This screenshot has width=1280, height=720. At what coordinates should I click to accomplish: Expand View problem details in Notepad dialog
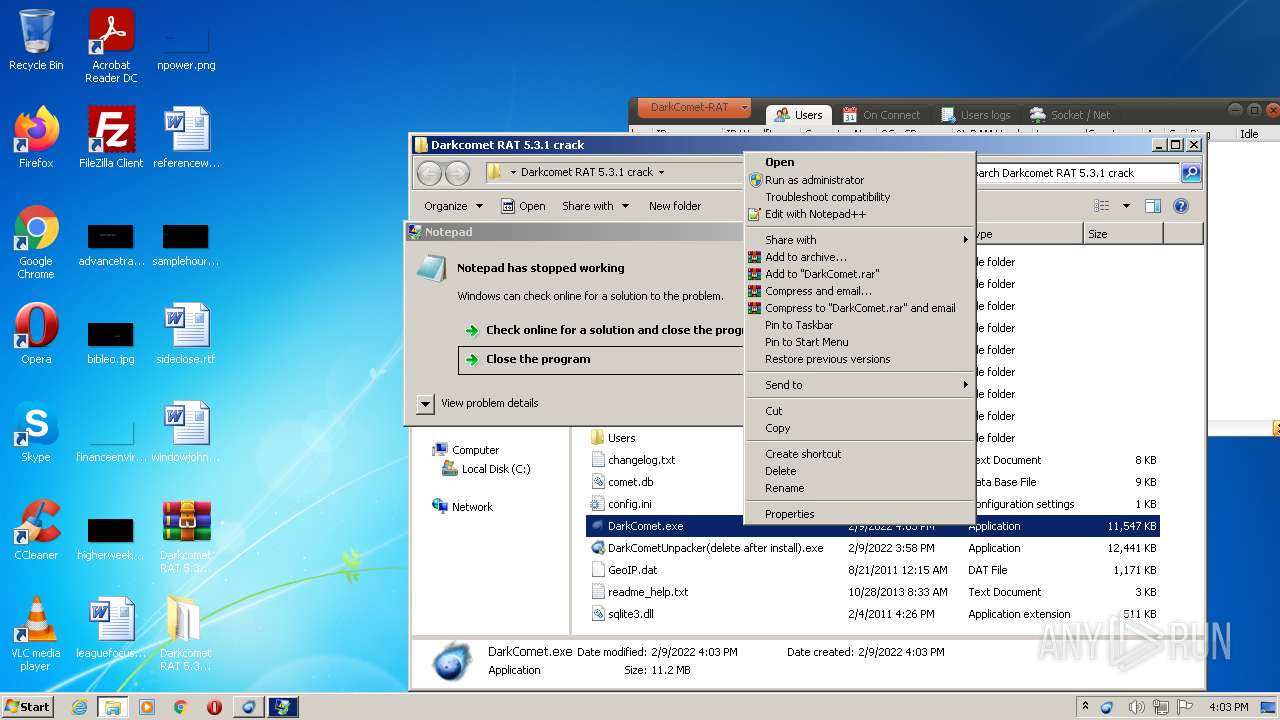426,404
